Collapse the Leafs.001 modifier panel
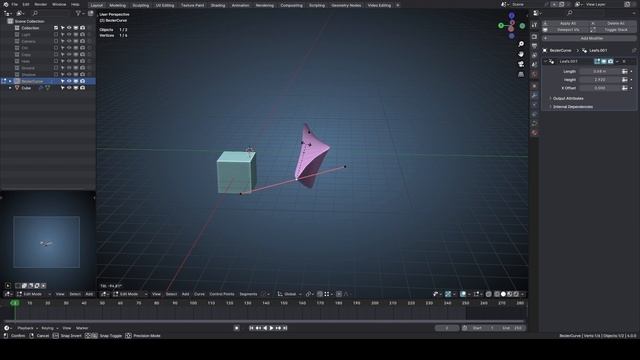 (546, 62)
